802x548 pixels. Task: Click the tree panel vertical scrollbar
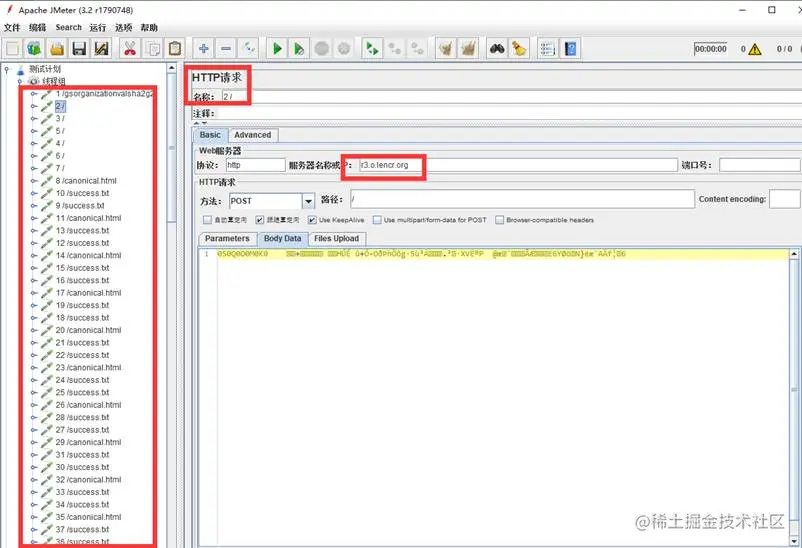[172, 148]
